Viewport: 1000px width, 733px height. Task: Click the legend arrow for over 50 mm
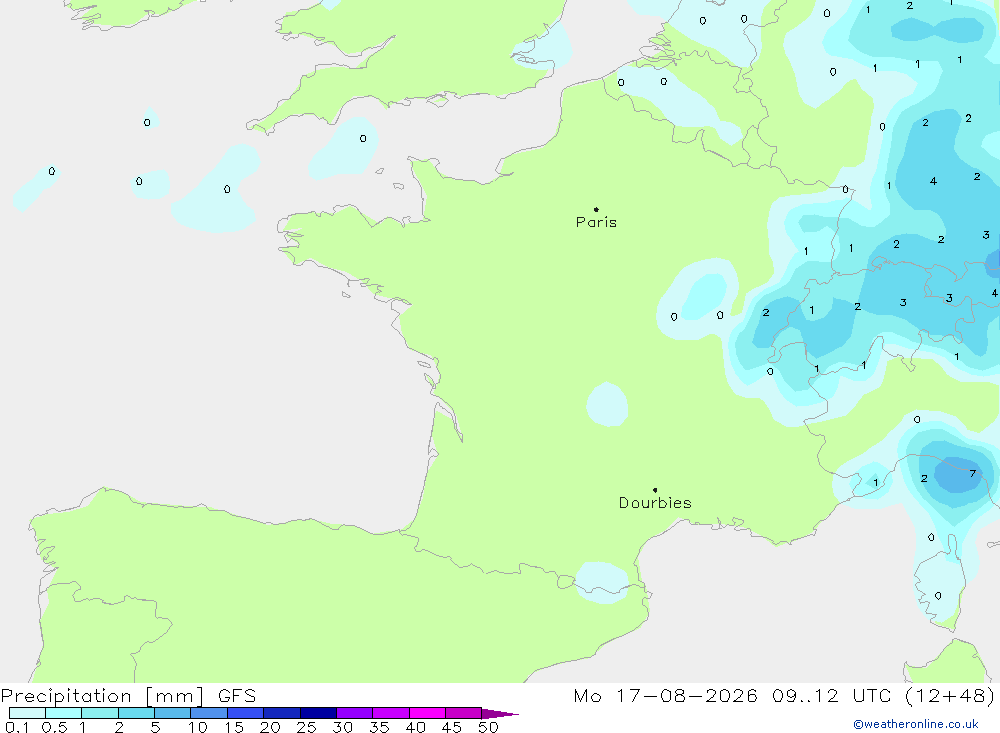point(500,713)
